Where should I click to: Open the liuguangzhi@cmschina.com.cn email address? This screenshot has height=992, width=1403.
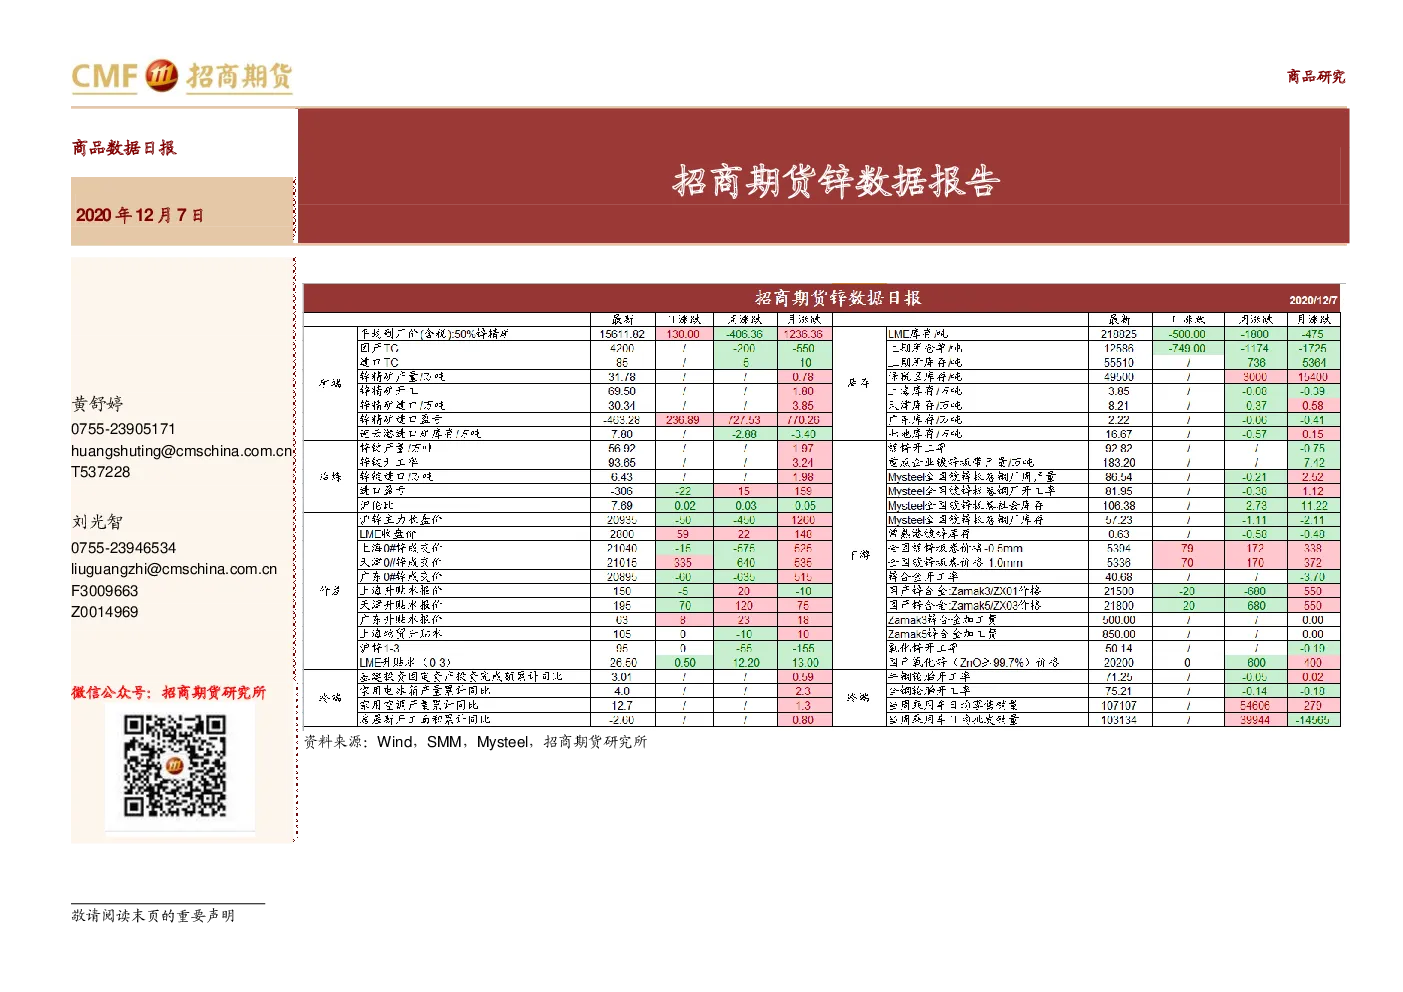(174, 569)
